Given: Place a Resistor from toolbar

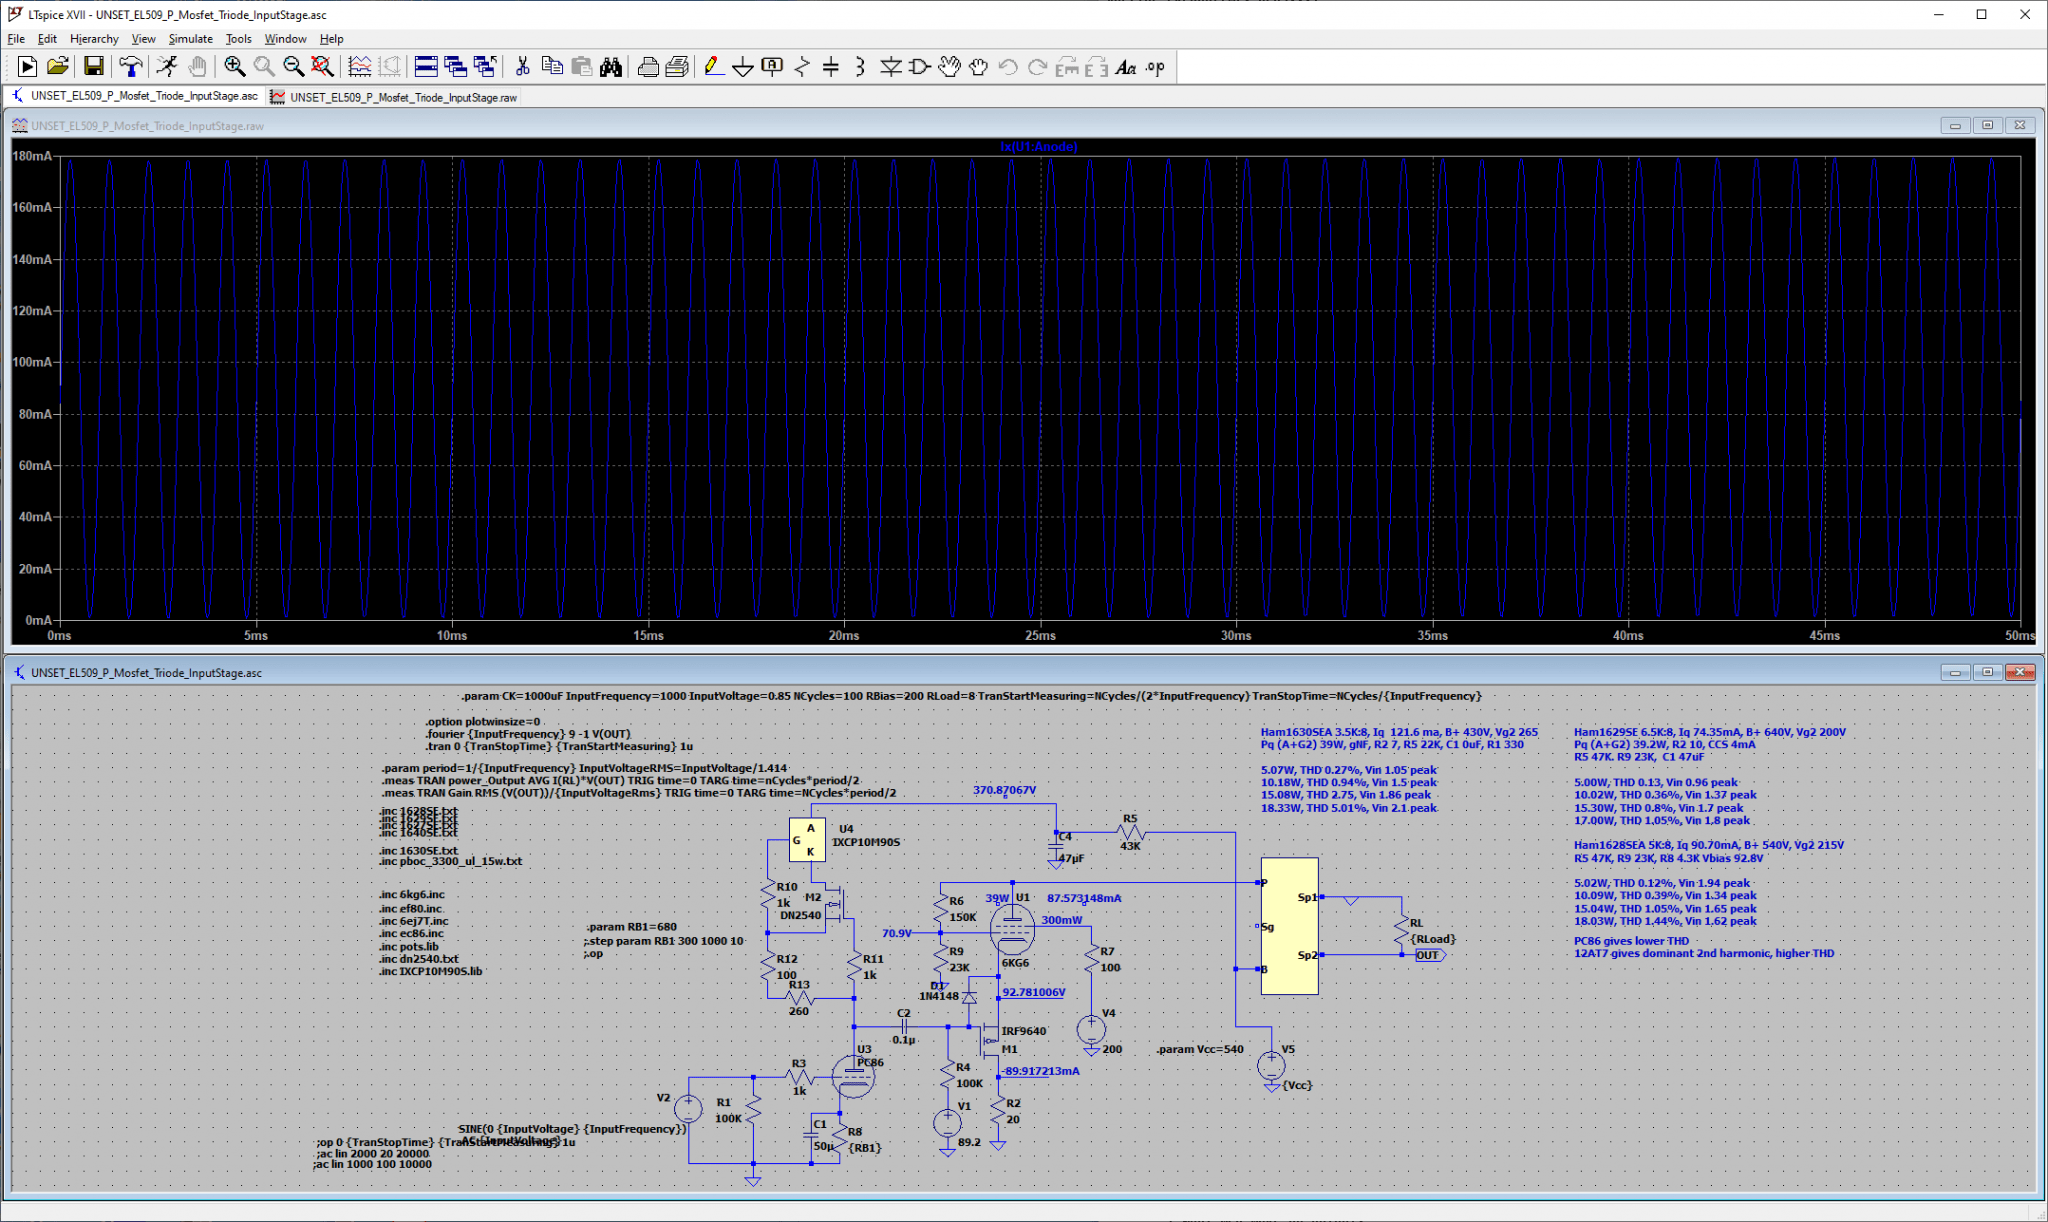Looking at the screenshot, I should point(802,67).
